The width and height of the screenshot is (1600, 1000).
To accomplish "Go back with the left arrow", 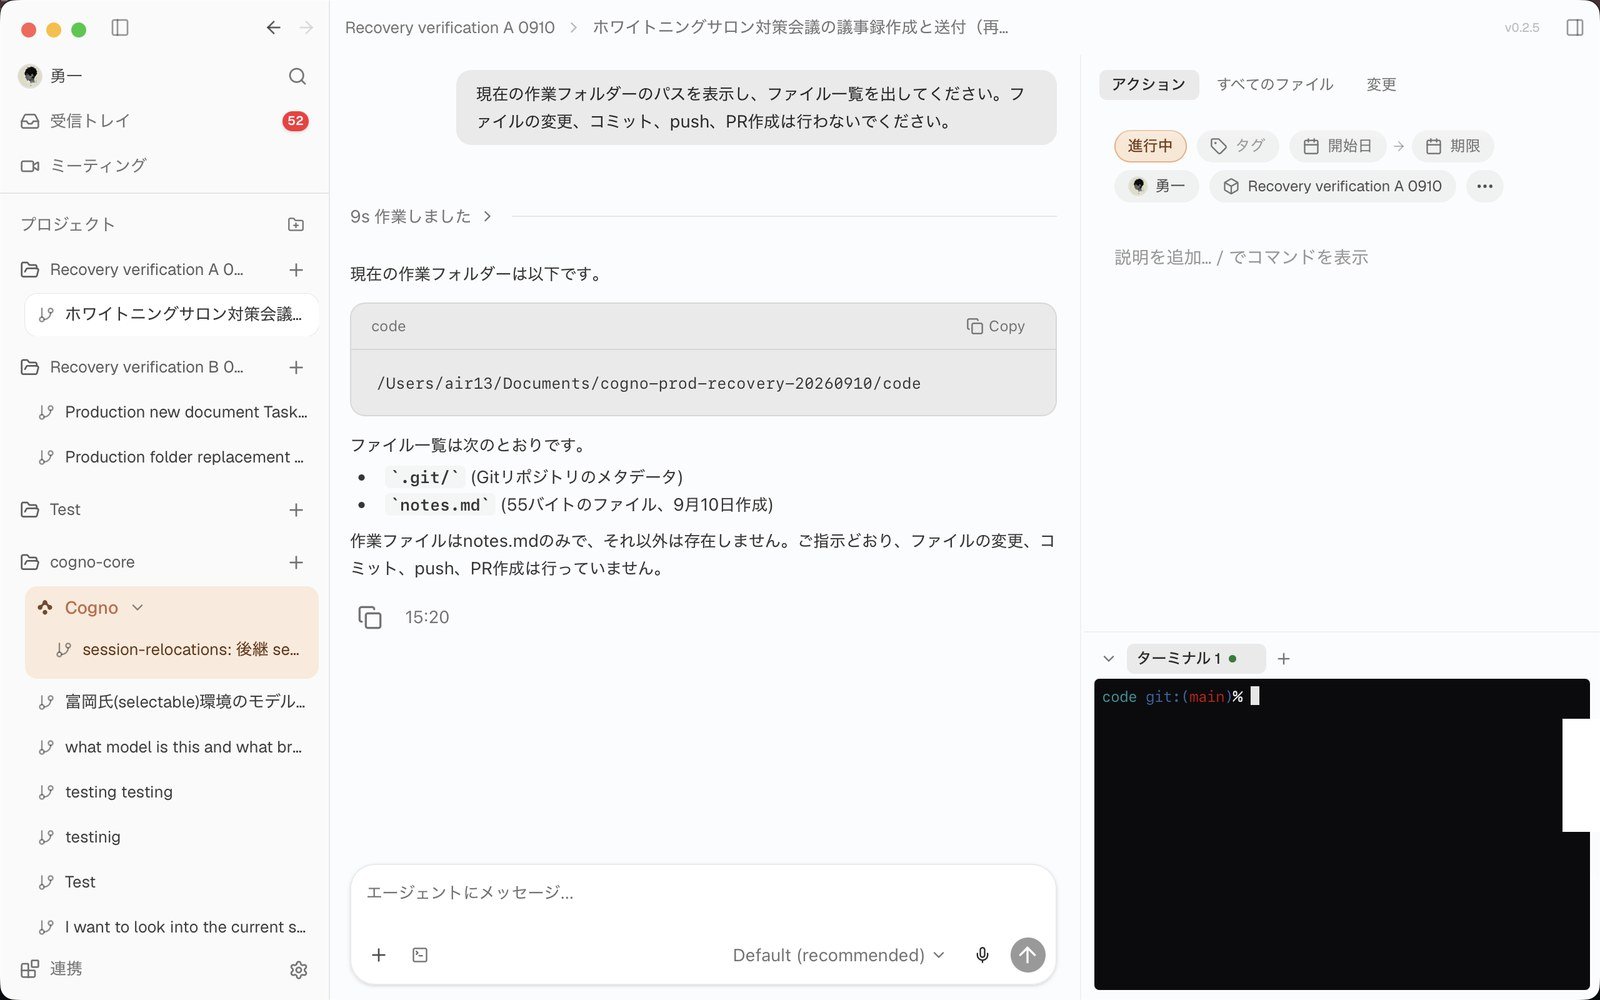I will (x=273, y=28).
